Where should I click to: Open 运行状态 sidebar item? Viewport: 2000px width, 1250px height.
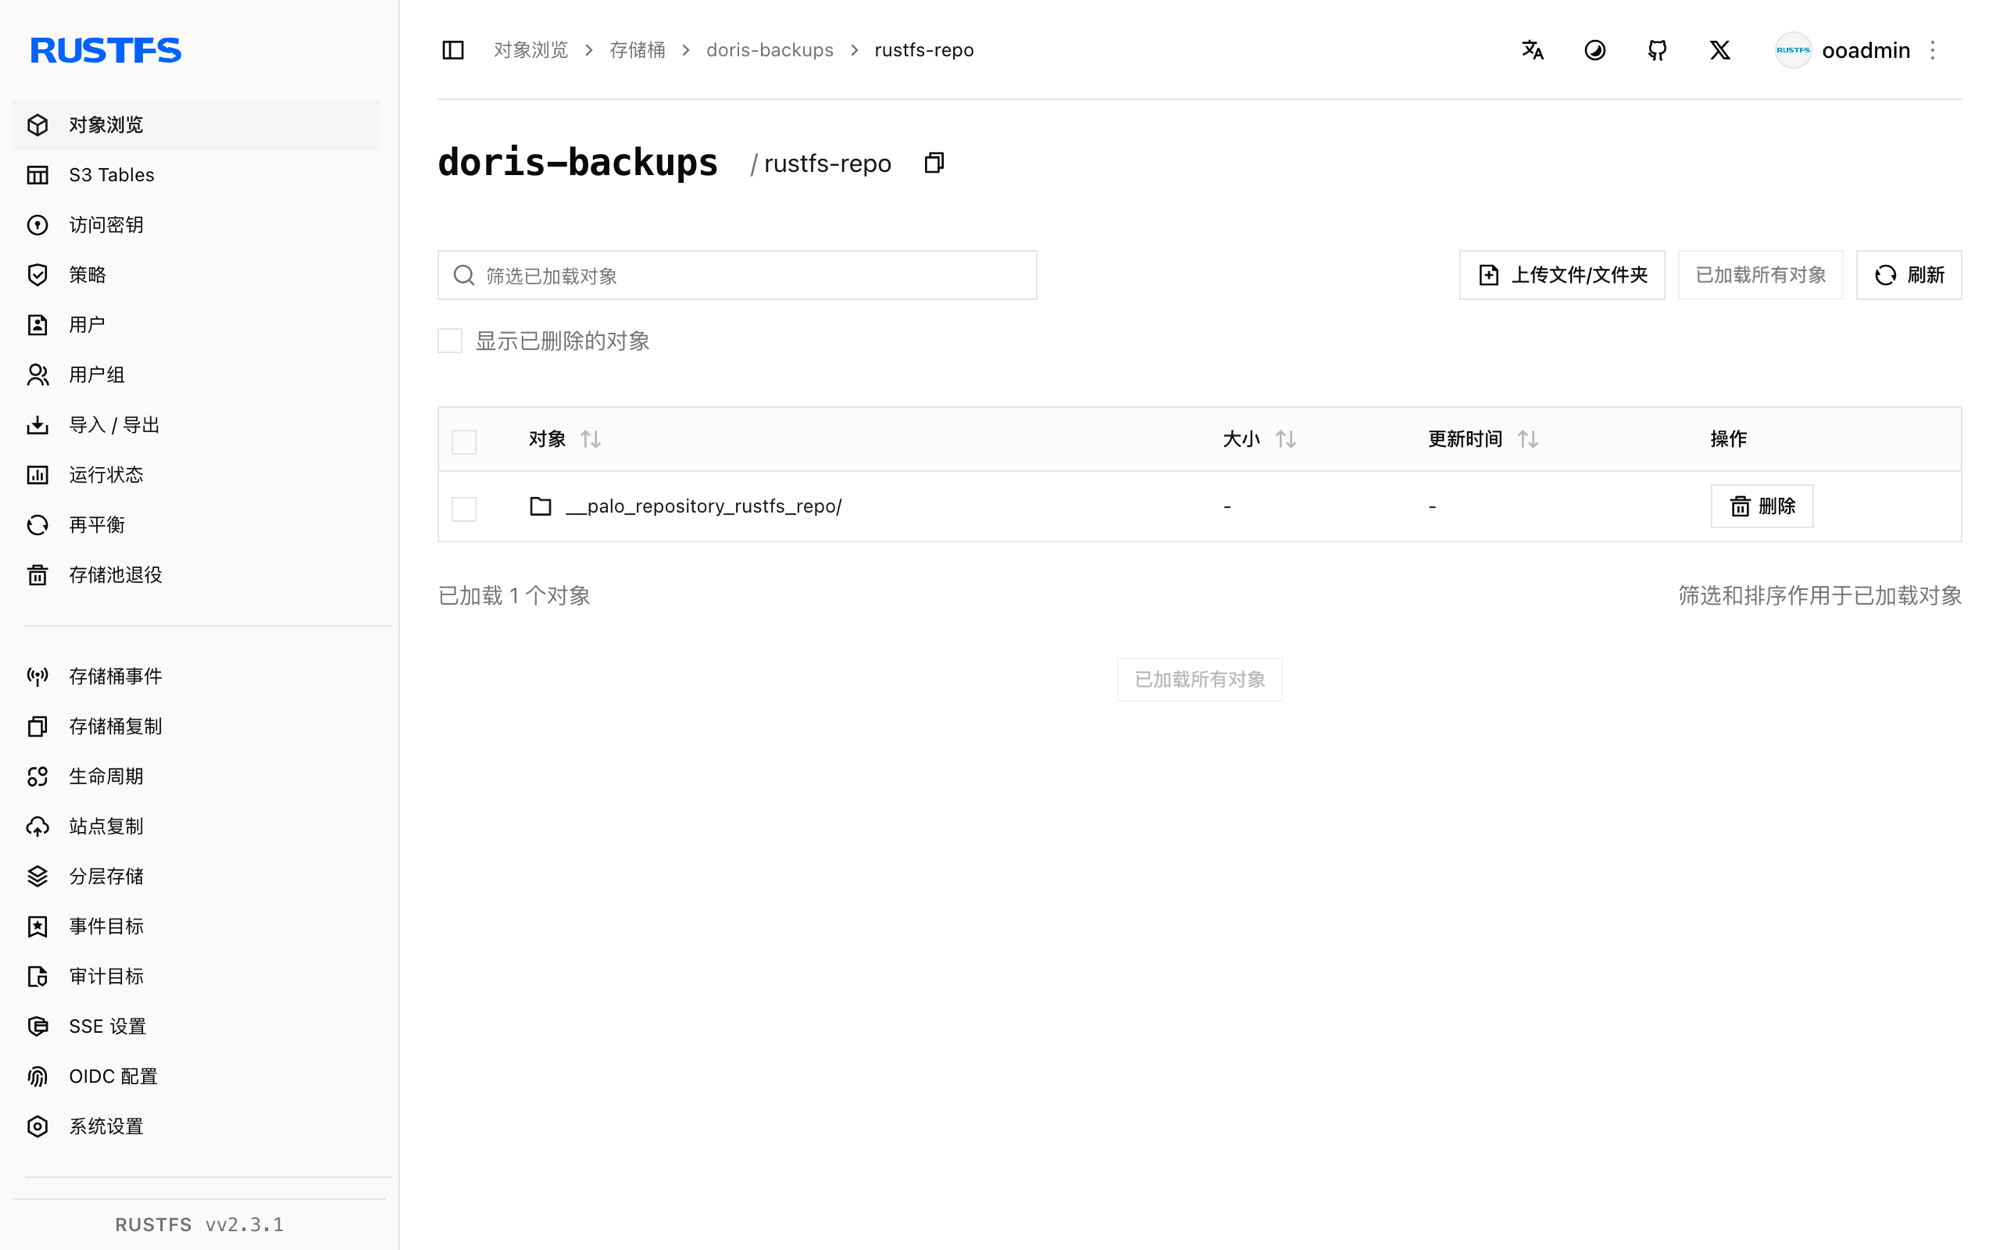[196, 475]
